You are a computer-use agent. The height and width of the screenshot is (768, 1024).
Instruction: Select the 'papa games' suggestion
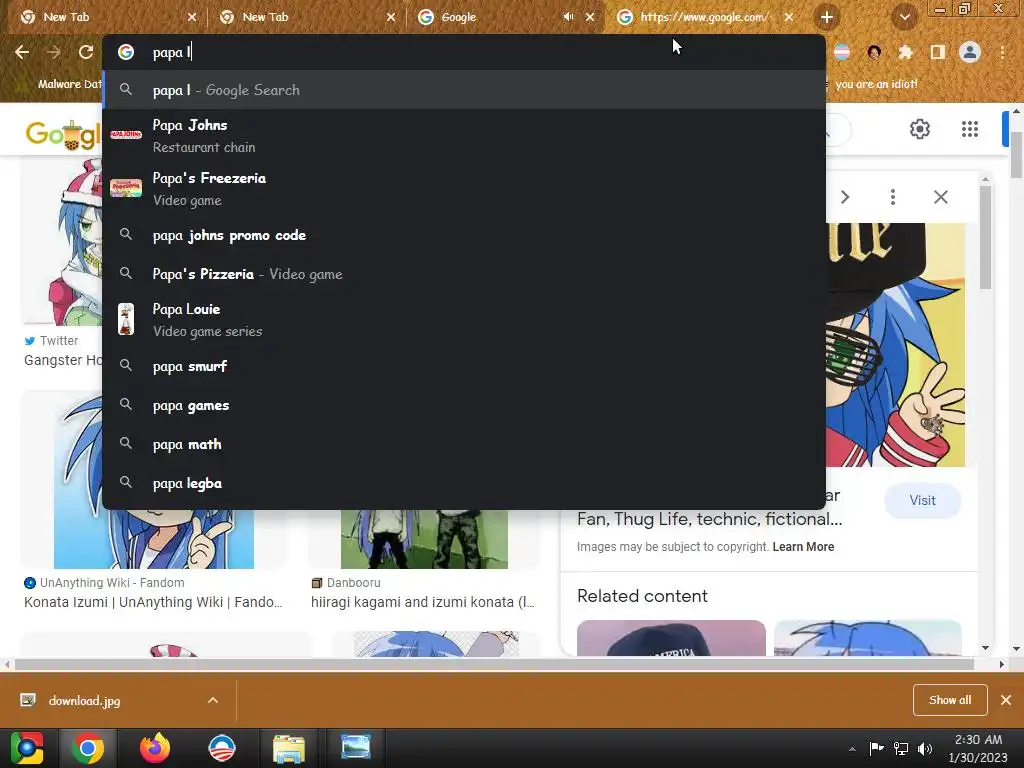tap(464, 406)
